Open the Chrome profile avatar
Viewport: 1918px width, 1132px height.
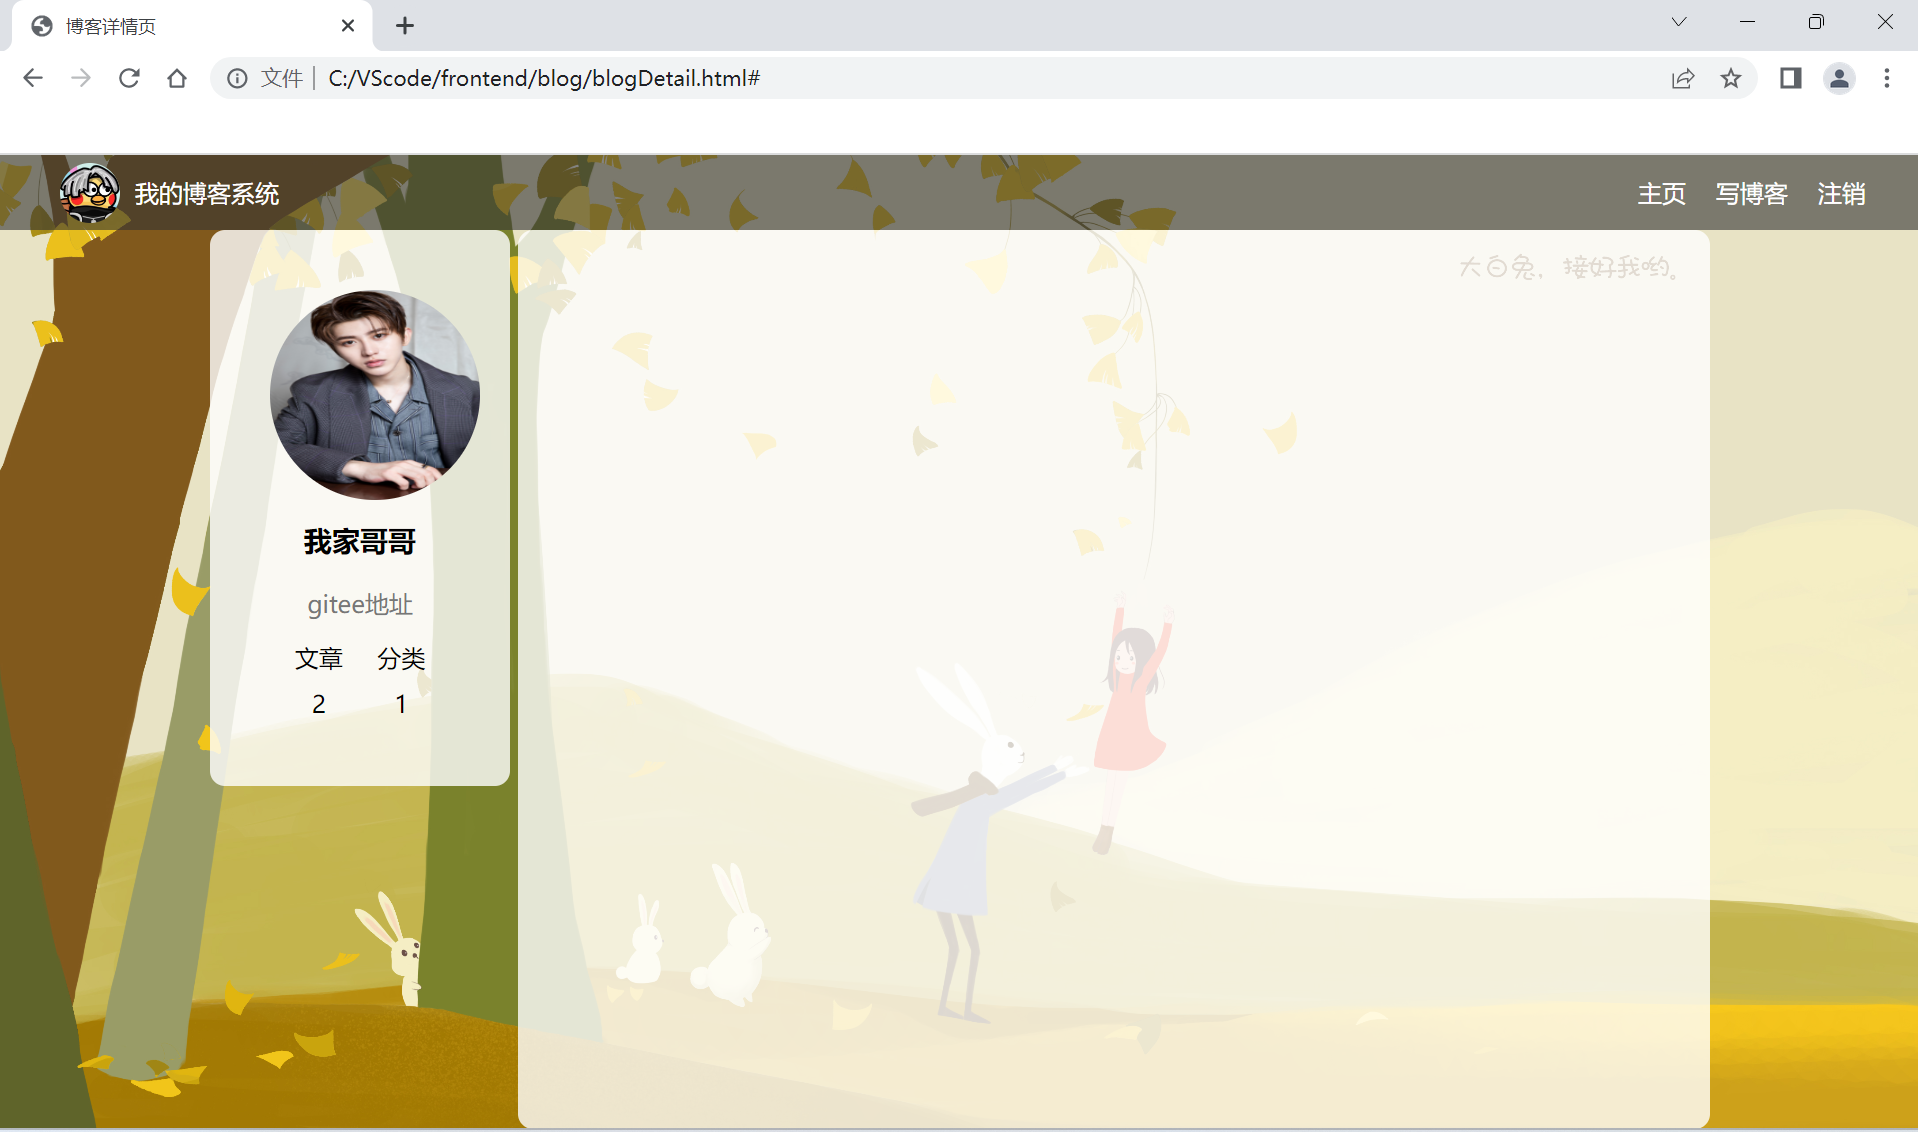[1839, 78]
